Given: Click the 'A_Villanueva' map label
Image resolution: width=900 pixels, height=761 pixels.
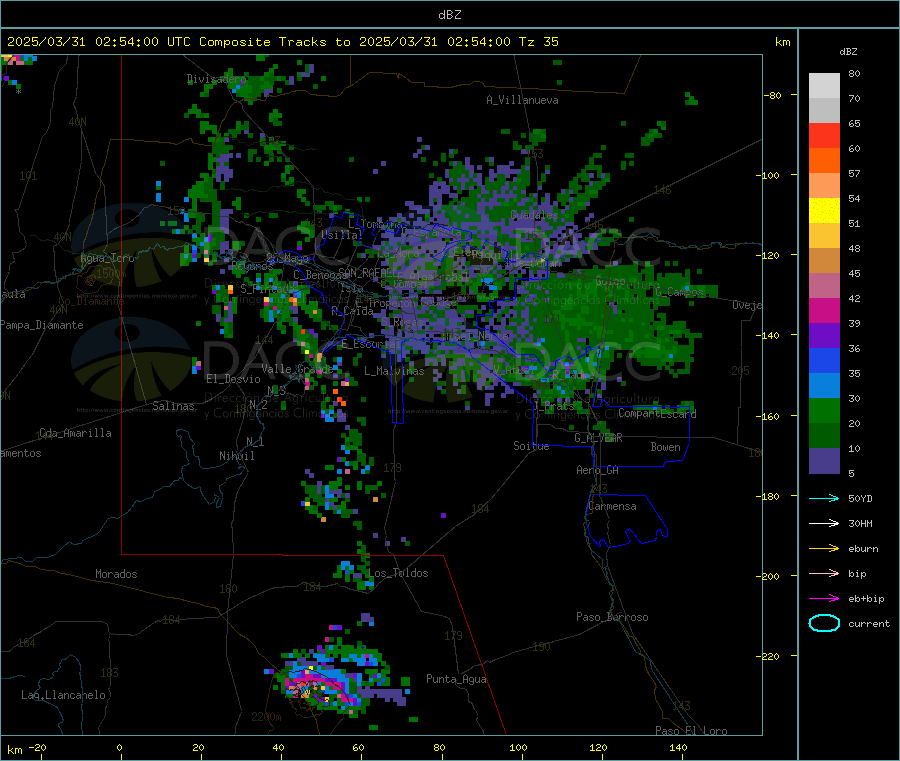Looking at the screenshot, I should [522, 100].
